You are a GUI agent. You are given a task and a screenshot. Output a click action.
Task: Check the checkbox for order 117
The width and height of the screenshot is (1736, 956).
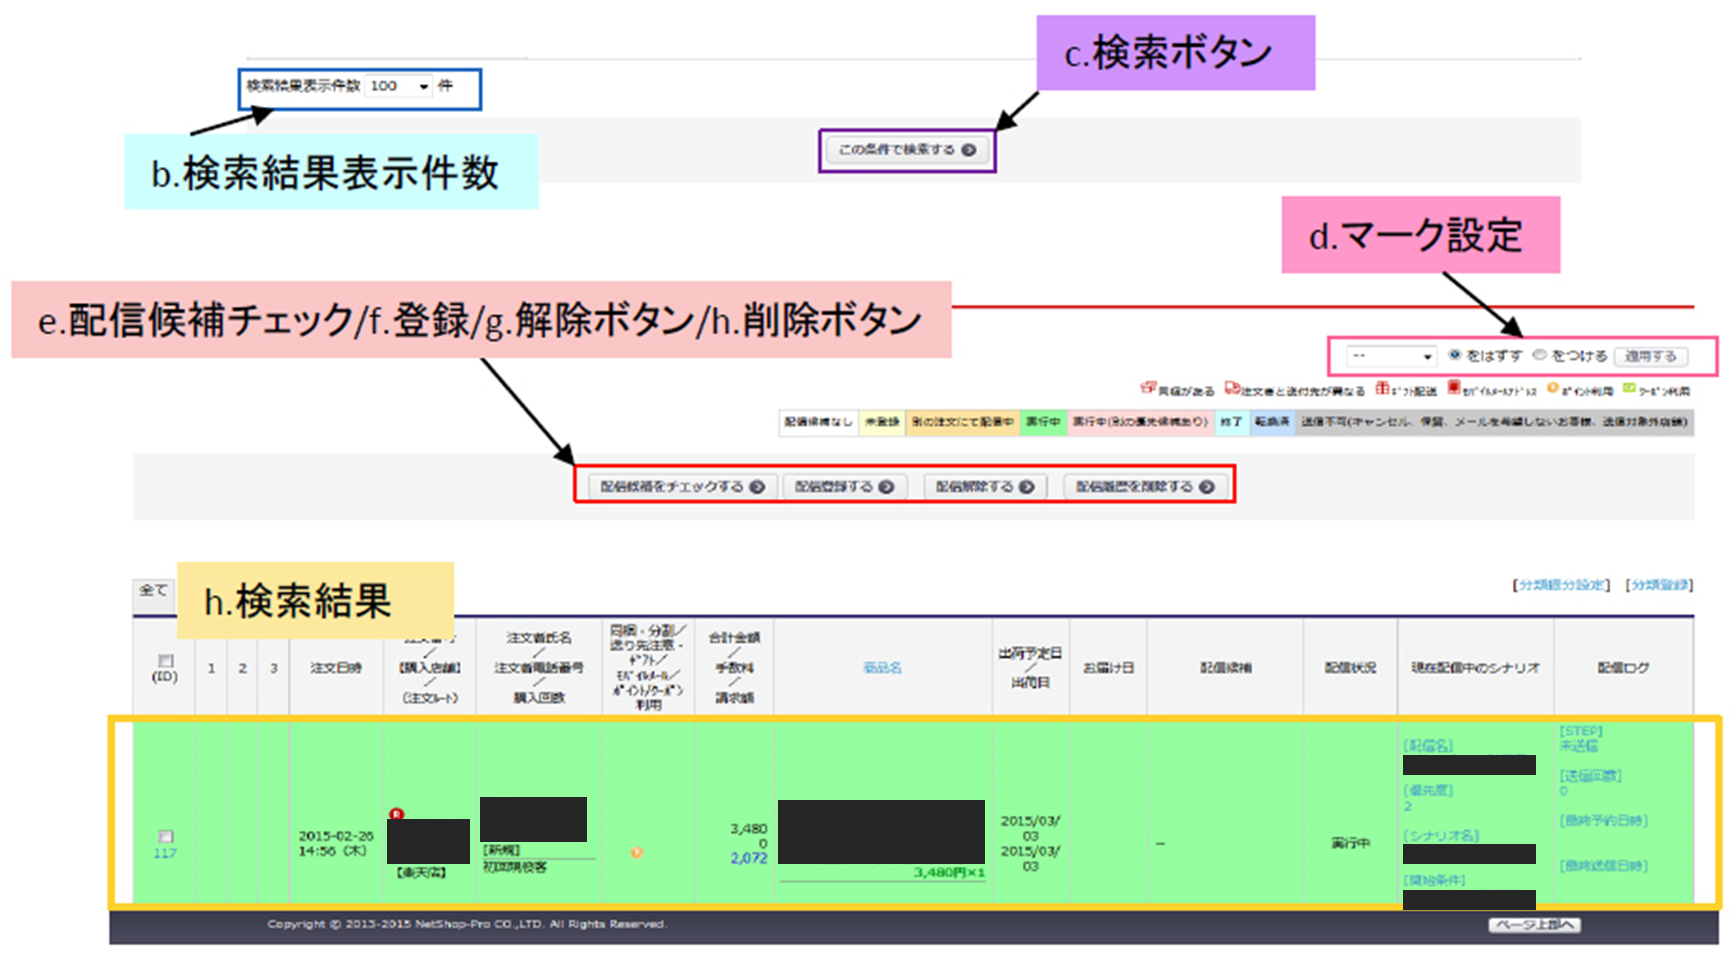coord(166,836)
